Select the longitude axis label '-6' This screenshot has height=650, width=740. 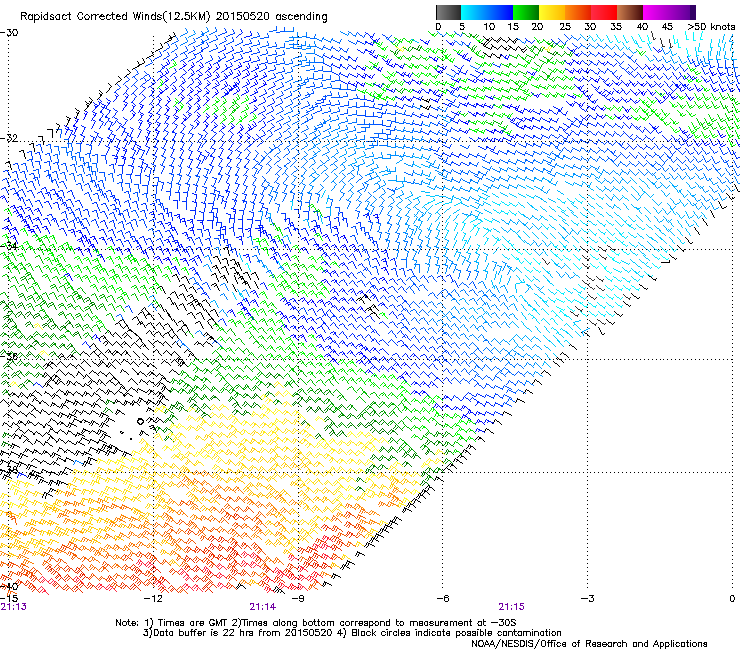(x=442, y=599)
